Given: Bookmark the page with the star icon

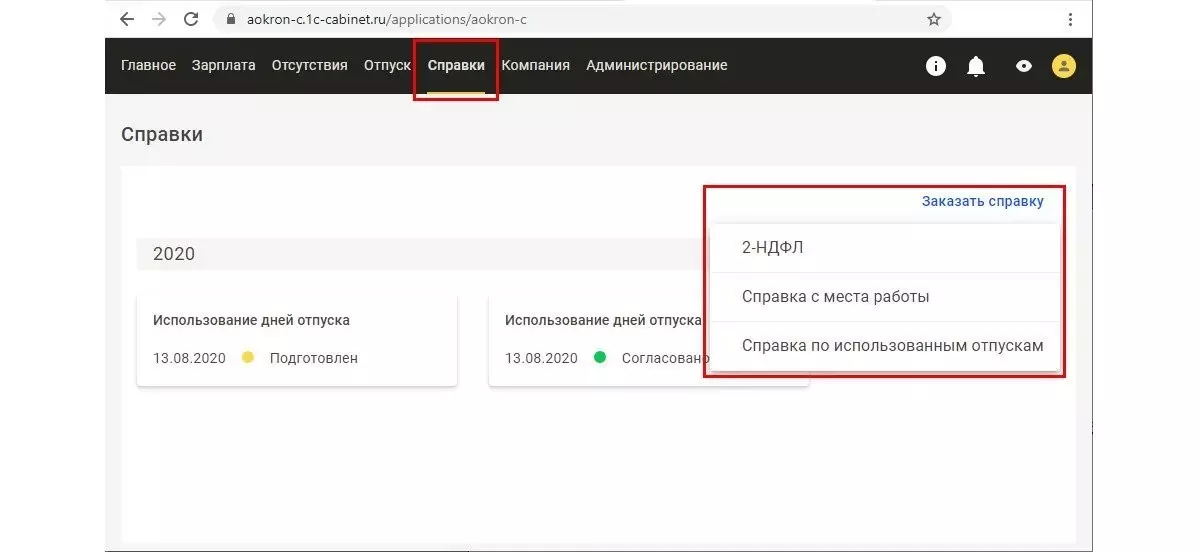Looking at the screenshot, I should coord(934,19).
